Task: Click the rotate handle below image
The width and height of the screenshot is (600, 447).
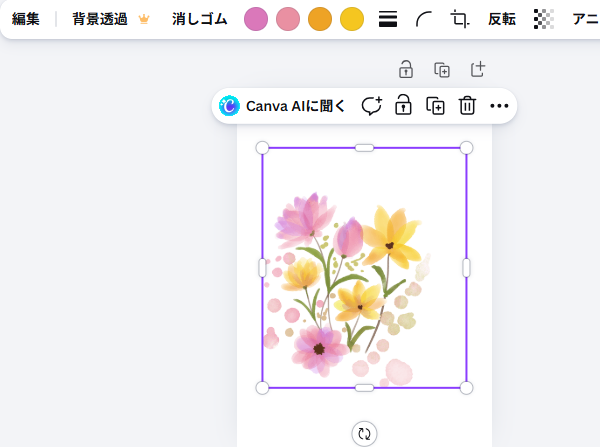Action: [364, 434]
